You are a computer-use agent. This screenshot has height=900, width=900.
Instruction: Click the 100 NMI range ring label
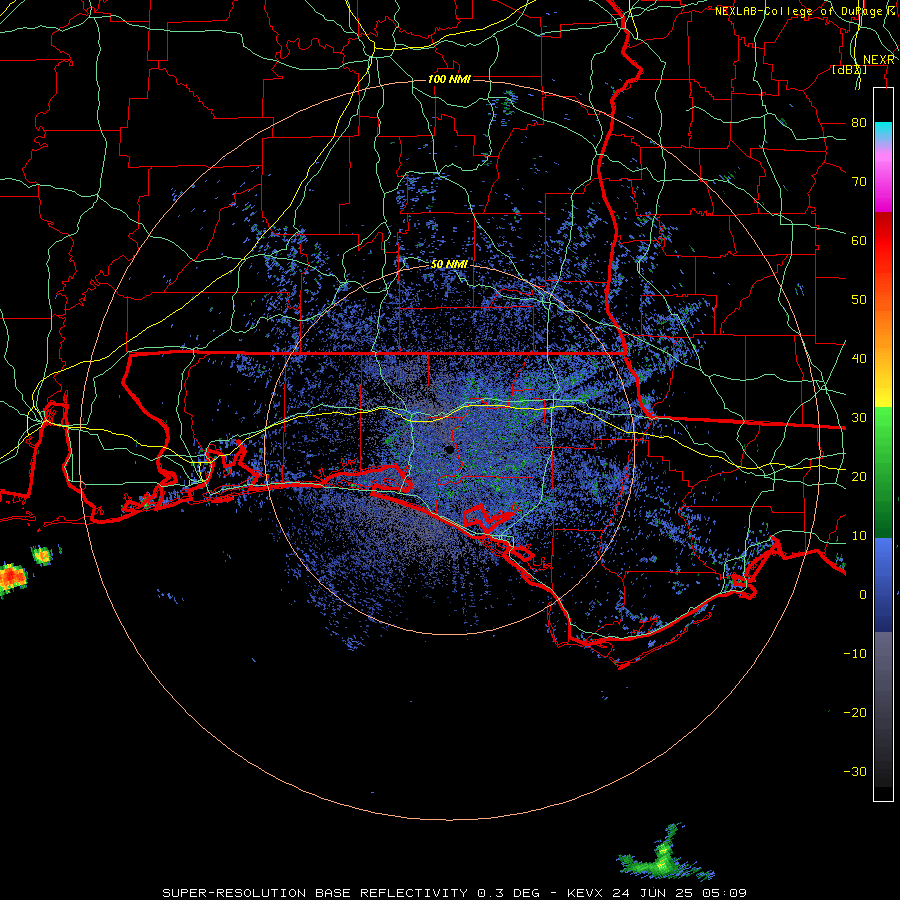click(449, 79)
